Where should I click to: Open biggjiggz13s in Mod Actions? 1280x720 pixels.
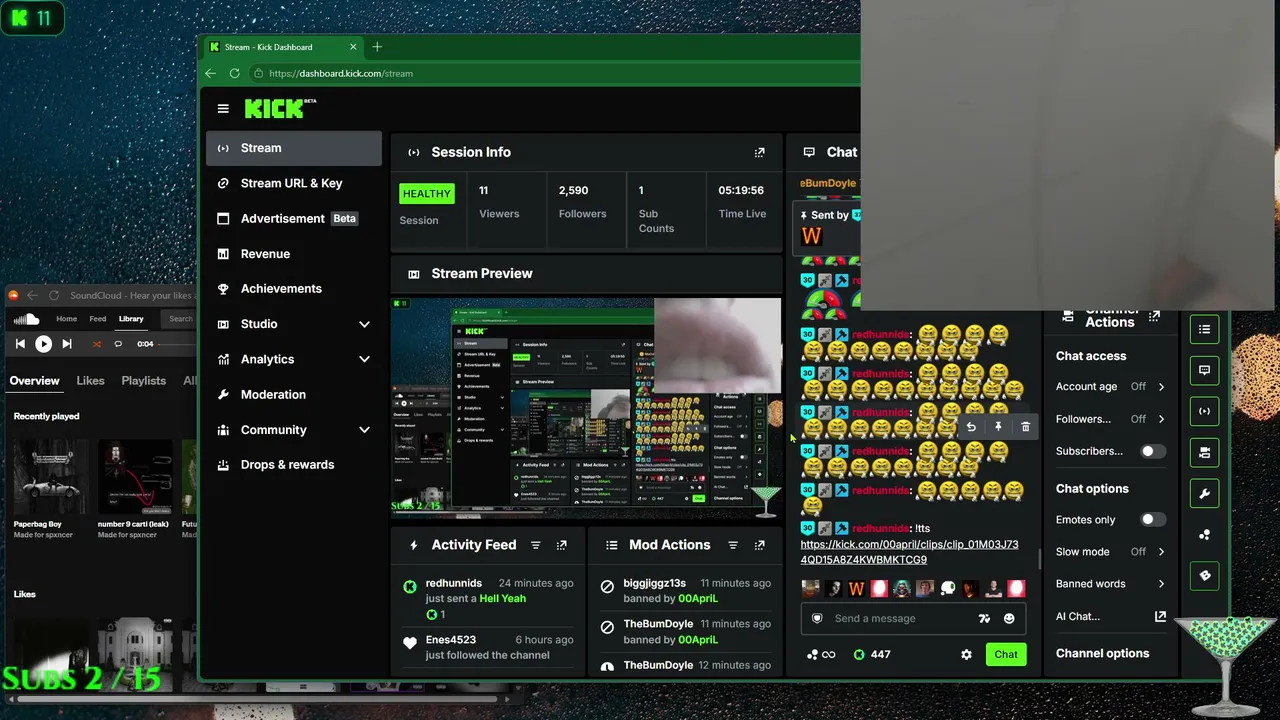click(x=655, y=583)
